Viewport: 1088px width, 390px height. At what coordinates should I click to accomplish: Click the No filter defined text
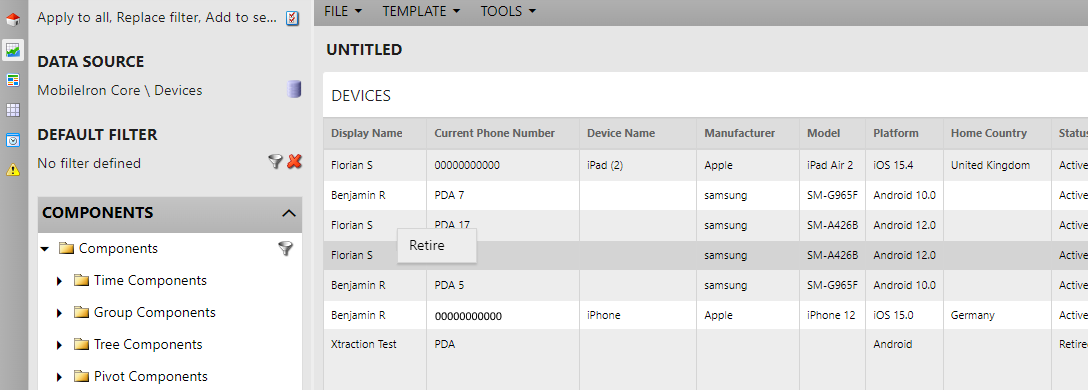[x=89, y=163]
